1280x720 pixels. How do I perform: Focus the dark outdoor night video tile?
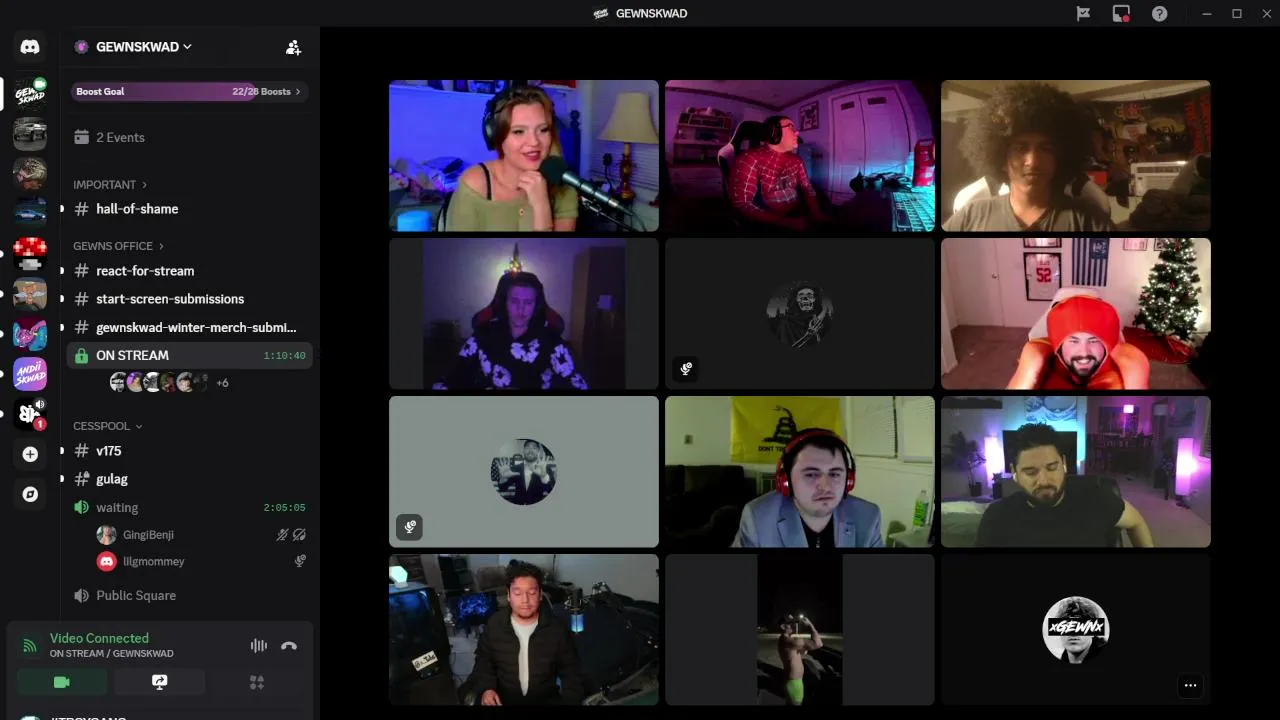click(800, 630)
